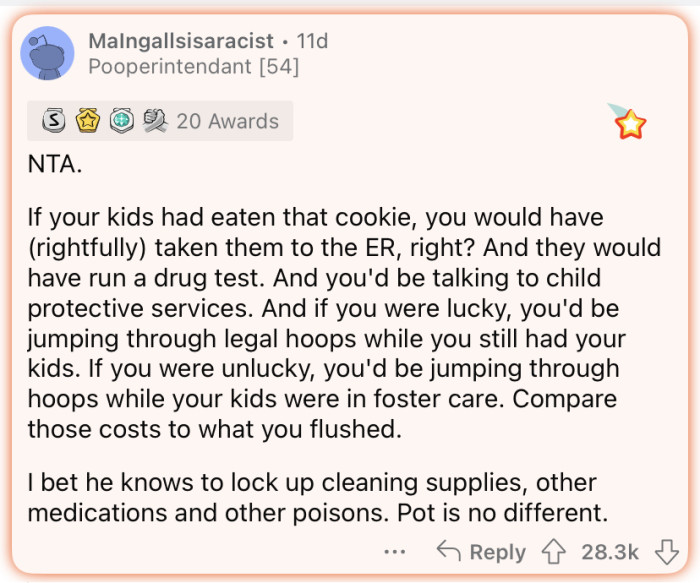Click the Reply button text

(498, 551)
